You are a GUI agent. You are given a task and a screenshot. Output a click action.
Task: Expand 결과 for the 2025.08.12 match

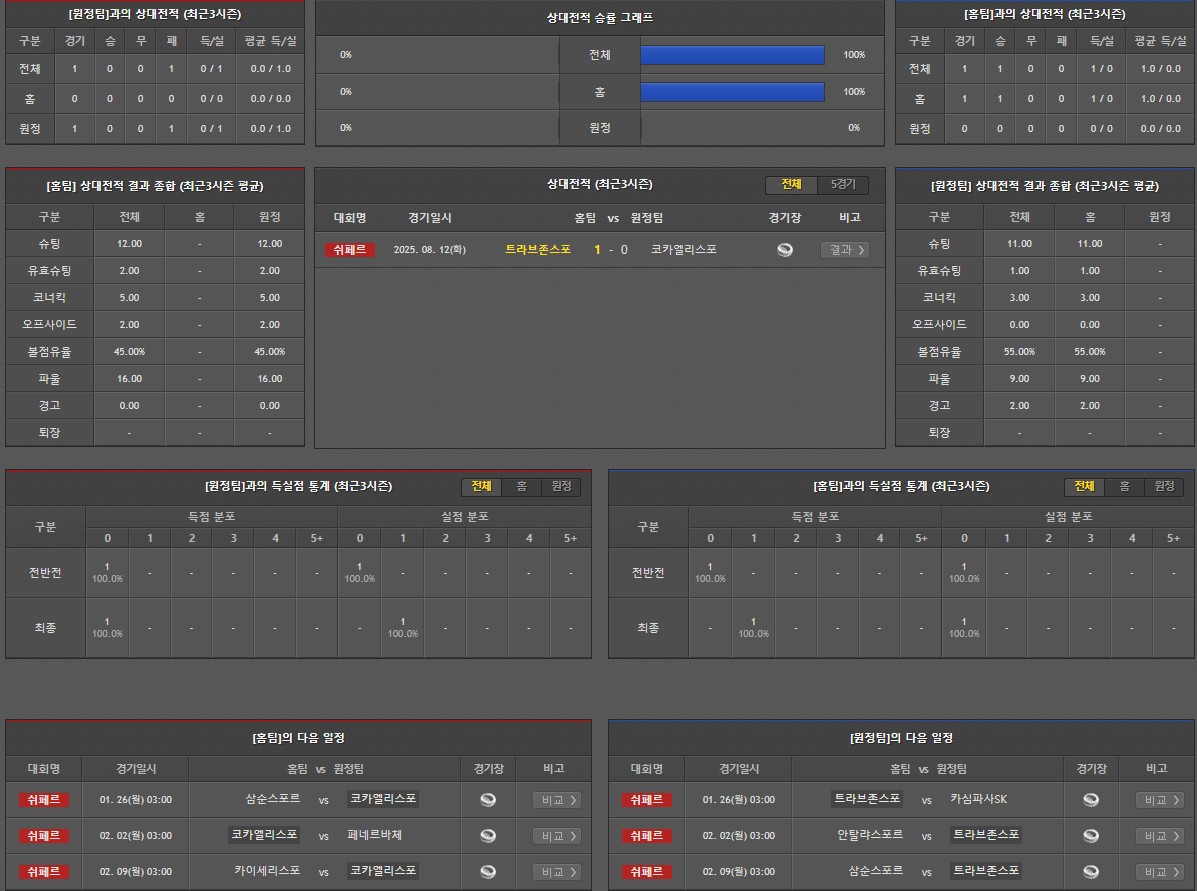point(844,250)
